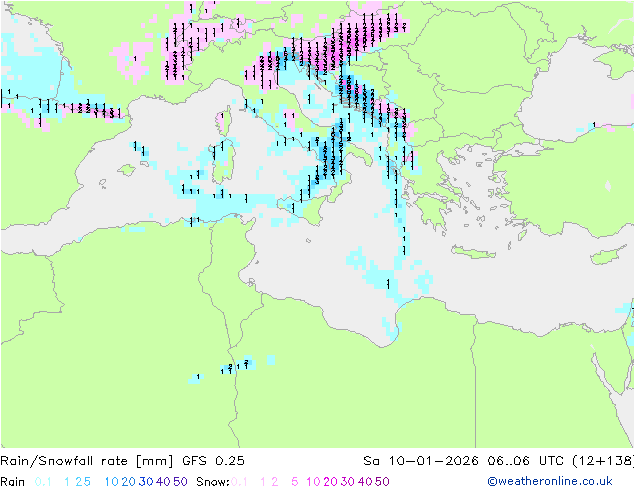
Task: Pick the Snow legend 20 value
Action: coord(330,482)
